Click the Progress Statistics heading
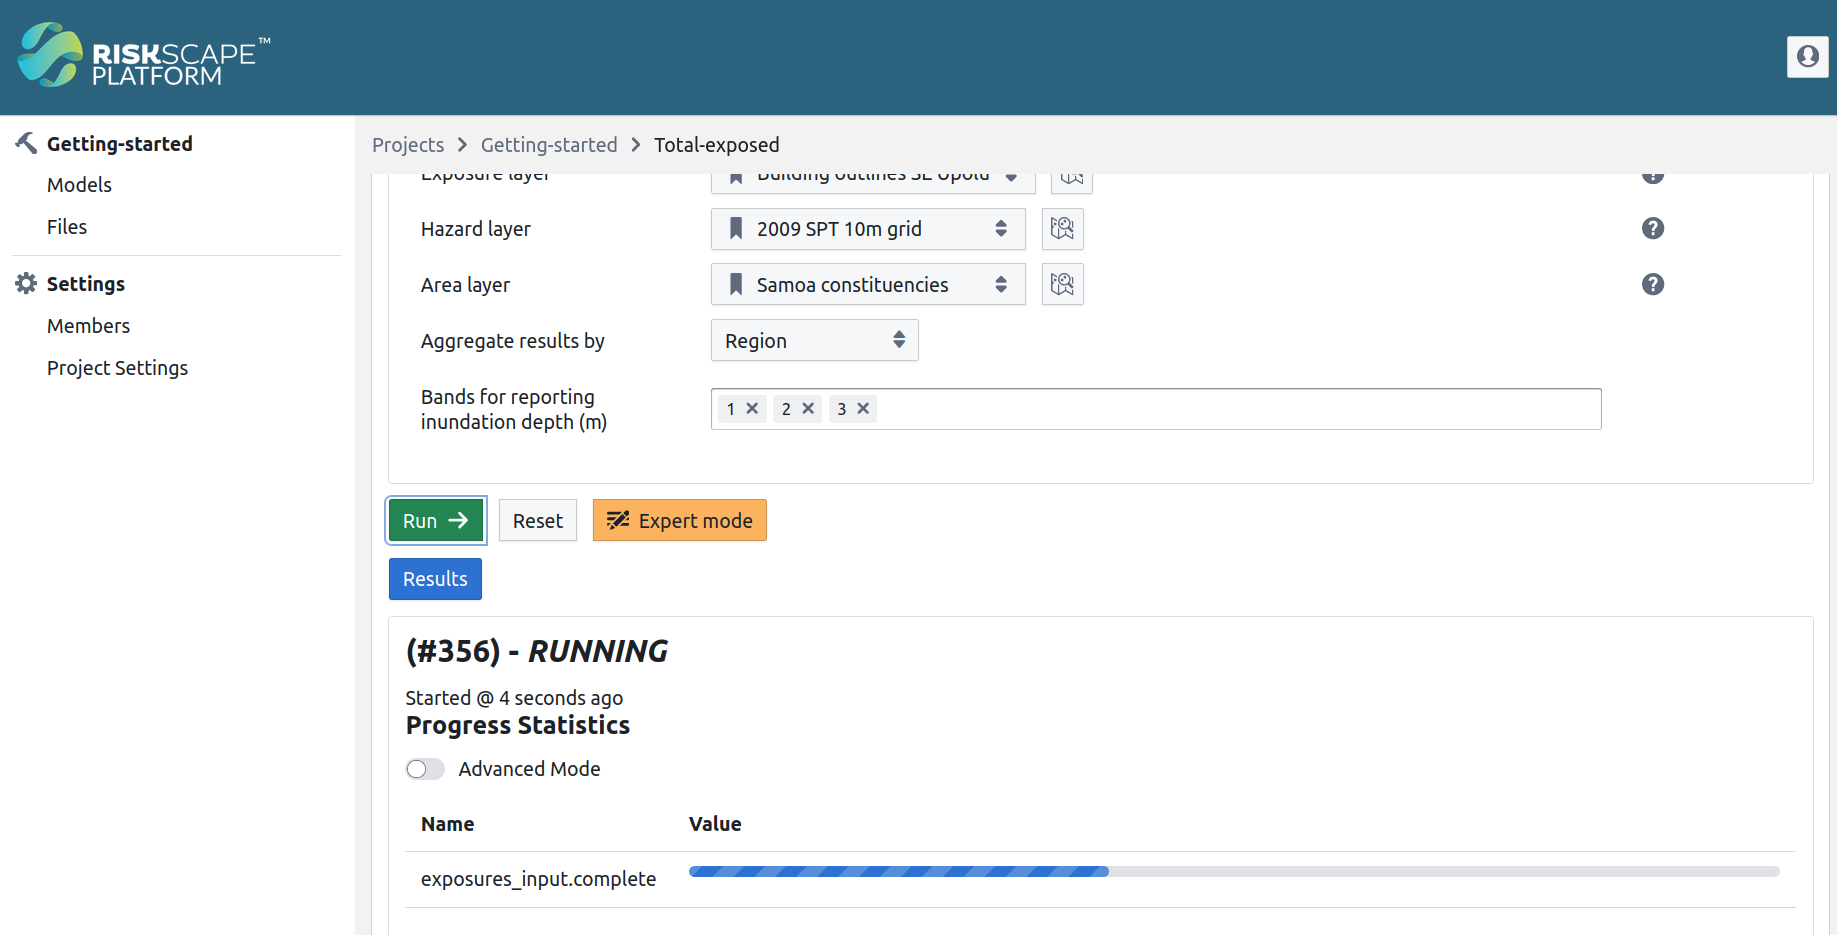The image size is (1837, 935). [518, 725]
